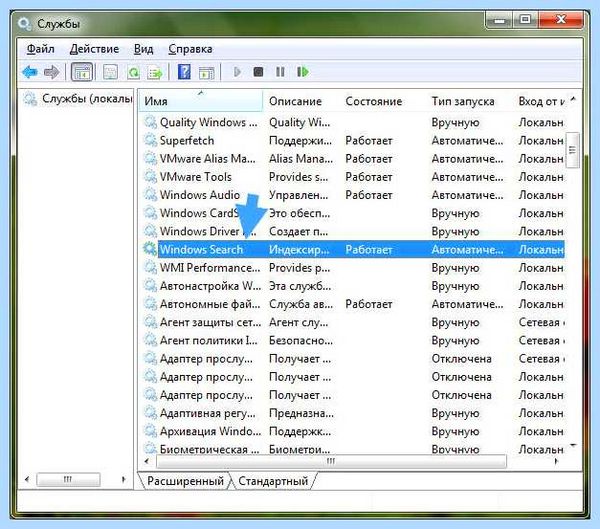
Task: Stop the service with the square icon
Action: tap(258, 72)
